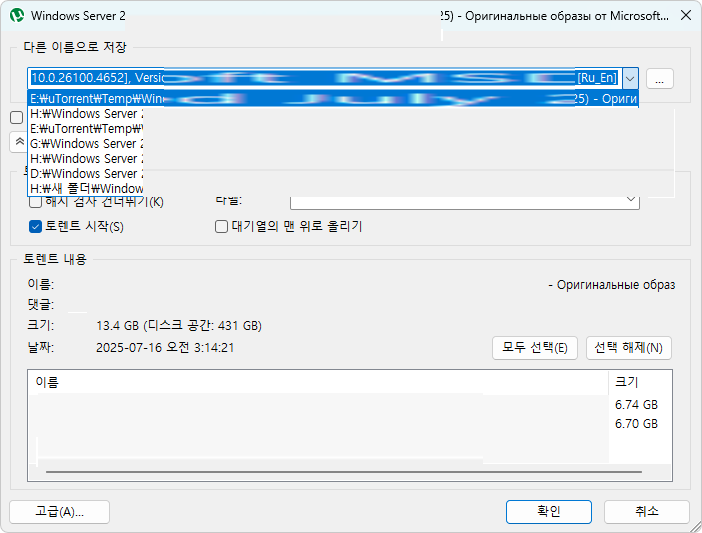This screenshot has height=533, width=702.
Task: Collapse section with the double-chevron button
Action: point(19,142)
